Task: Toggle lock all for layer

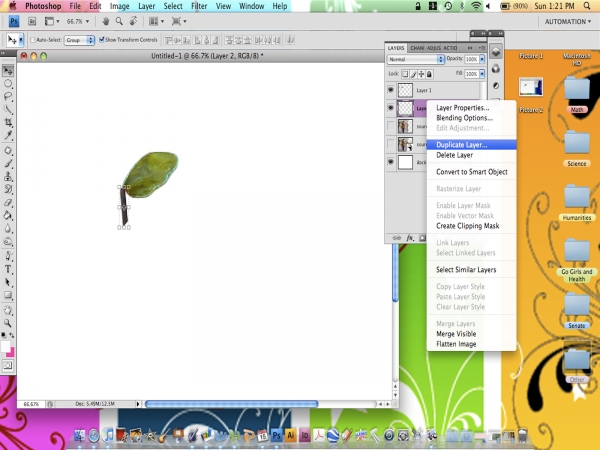Action: tap(429, 74)
